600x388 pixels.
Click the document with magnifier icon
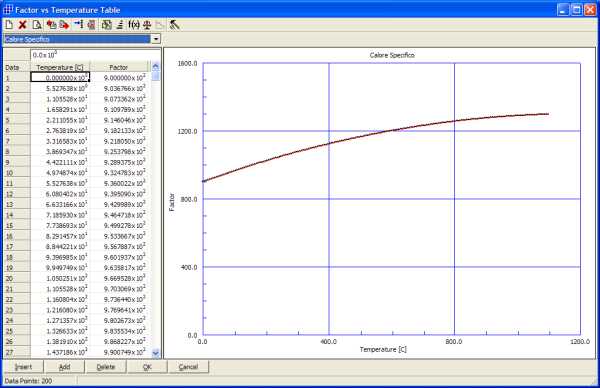(x=36, y=25)
